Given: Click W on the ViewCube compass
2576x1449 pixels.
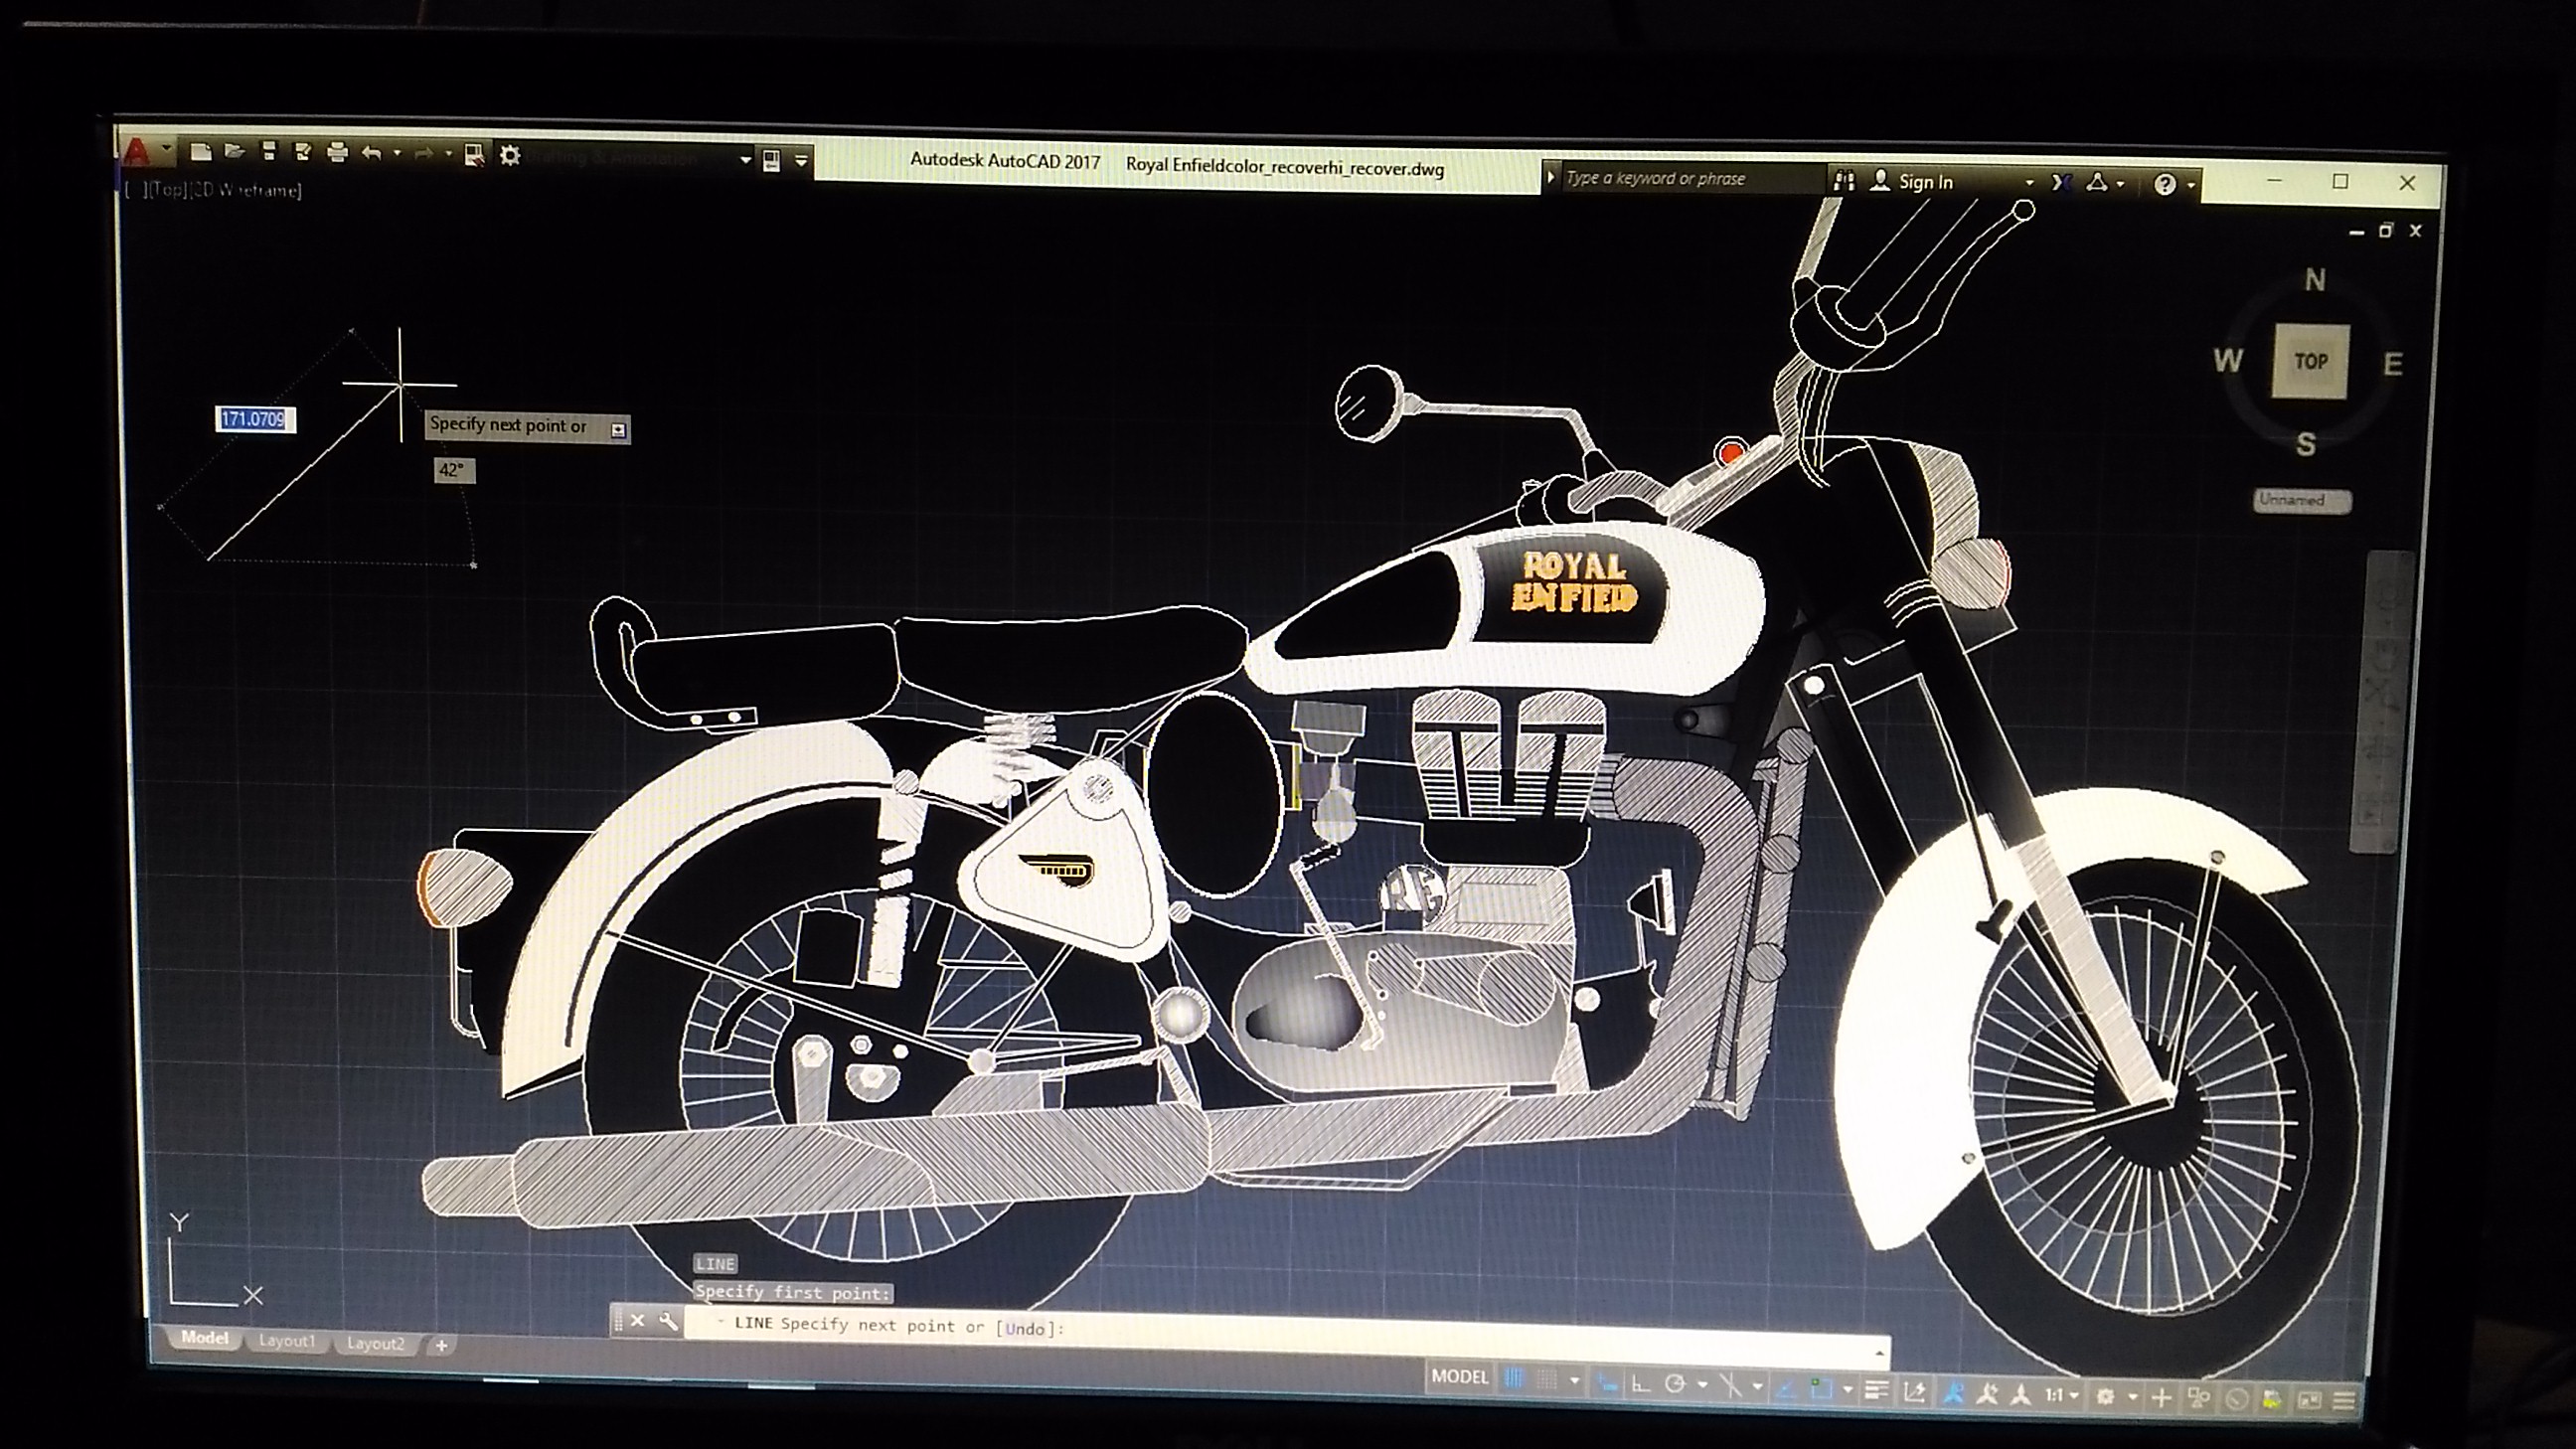Looking at the screenshot, I should click(x=2226, y=360).
